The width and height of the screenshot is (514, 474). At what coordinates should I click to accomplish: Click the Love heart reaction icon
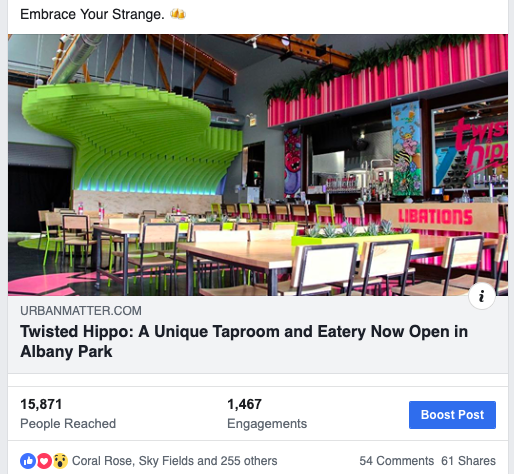pyautogui.click(x=44, y=461)
